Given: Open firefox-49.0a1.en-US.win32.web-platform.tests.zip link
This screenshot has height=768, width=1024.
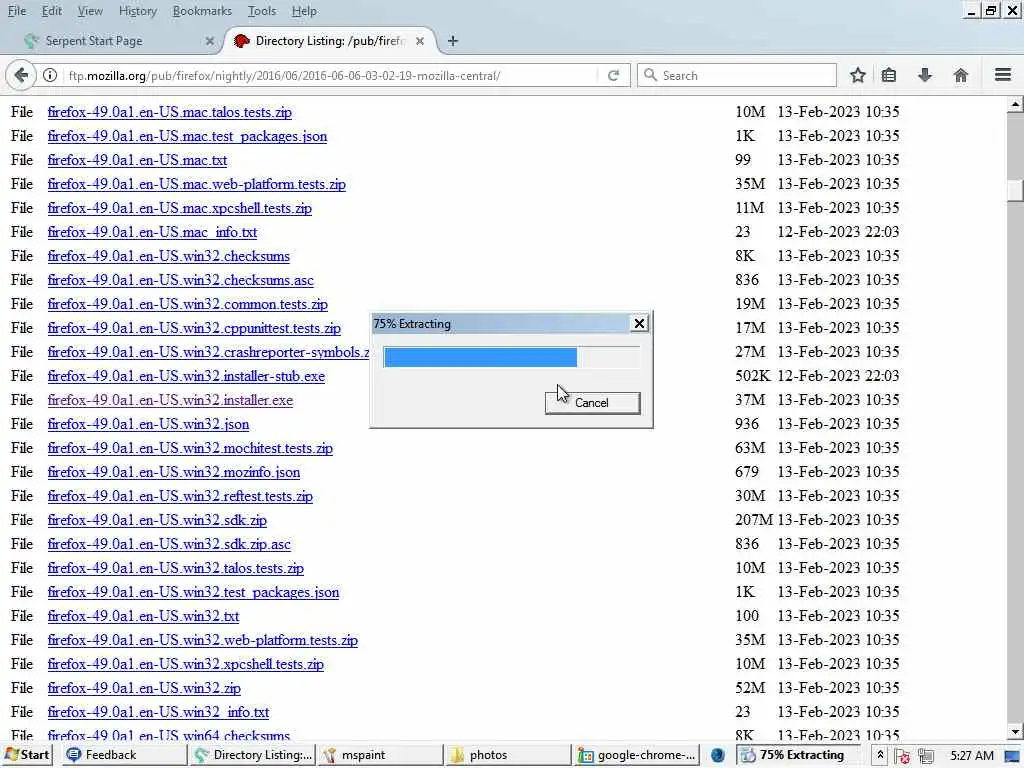Looking at the screenshot, I should pos(202,641).
